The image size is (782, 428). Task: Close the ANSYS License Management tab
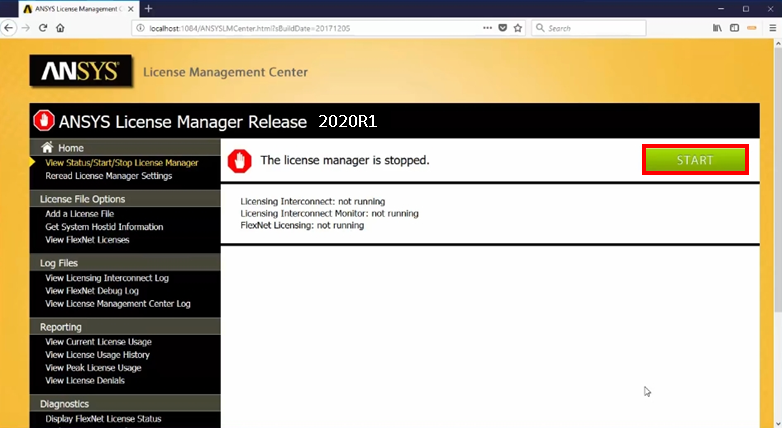(x=131, y=9)
